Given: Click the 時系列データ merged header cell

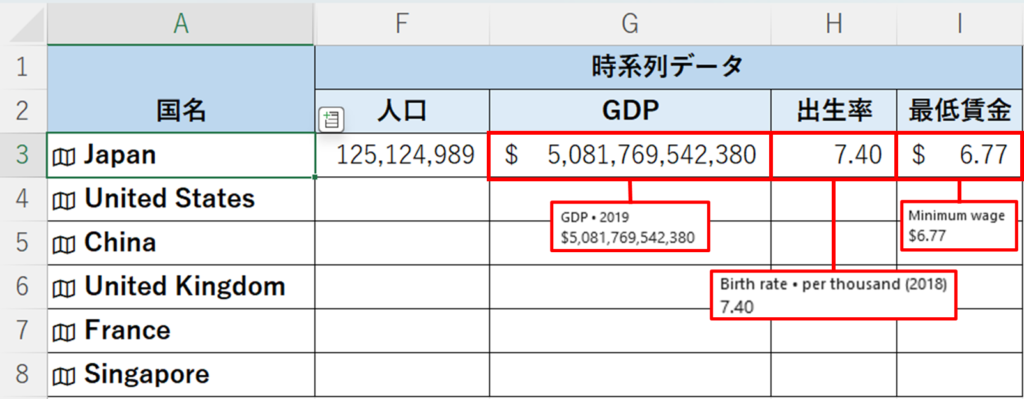Looking at the screenshot, I should click(x=669, y=67).
